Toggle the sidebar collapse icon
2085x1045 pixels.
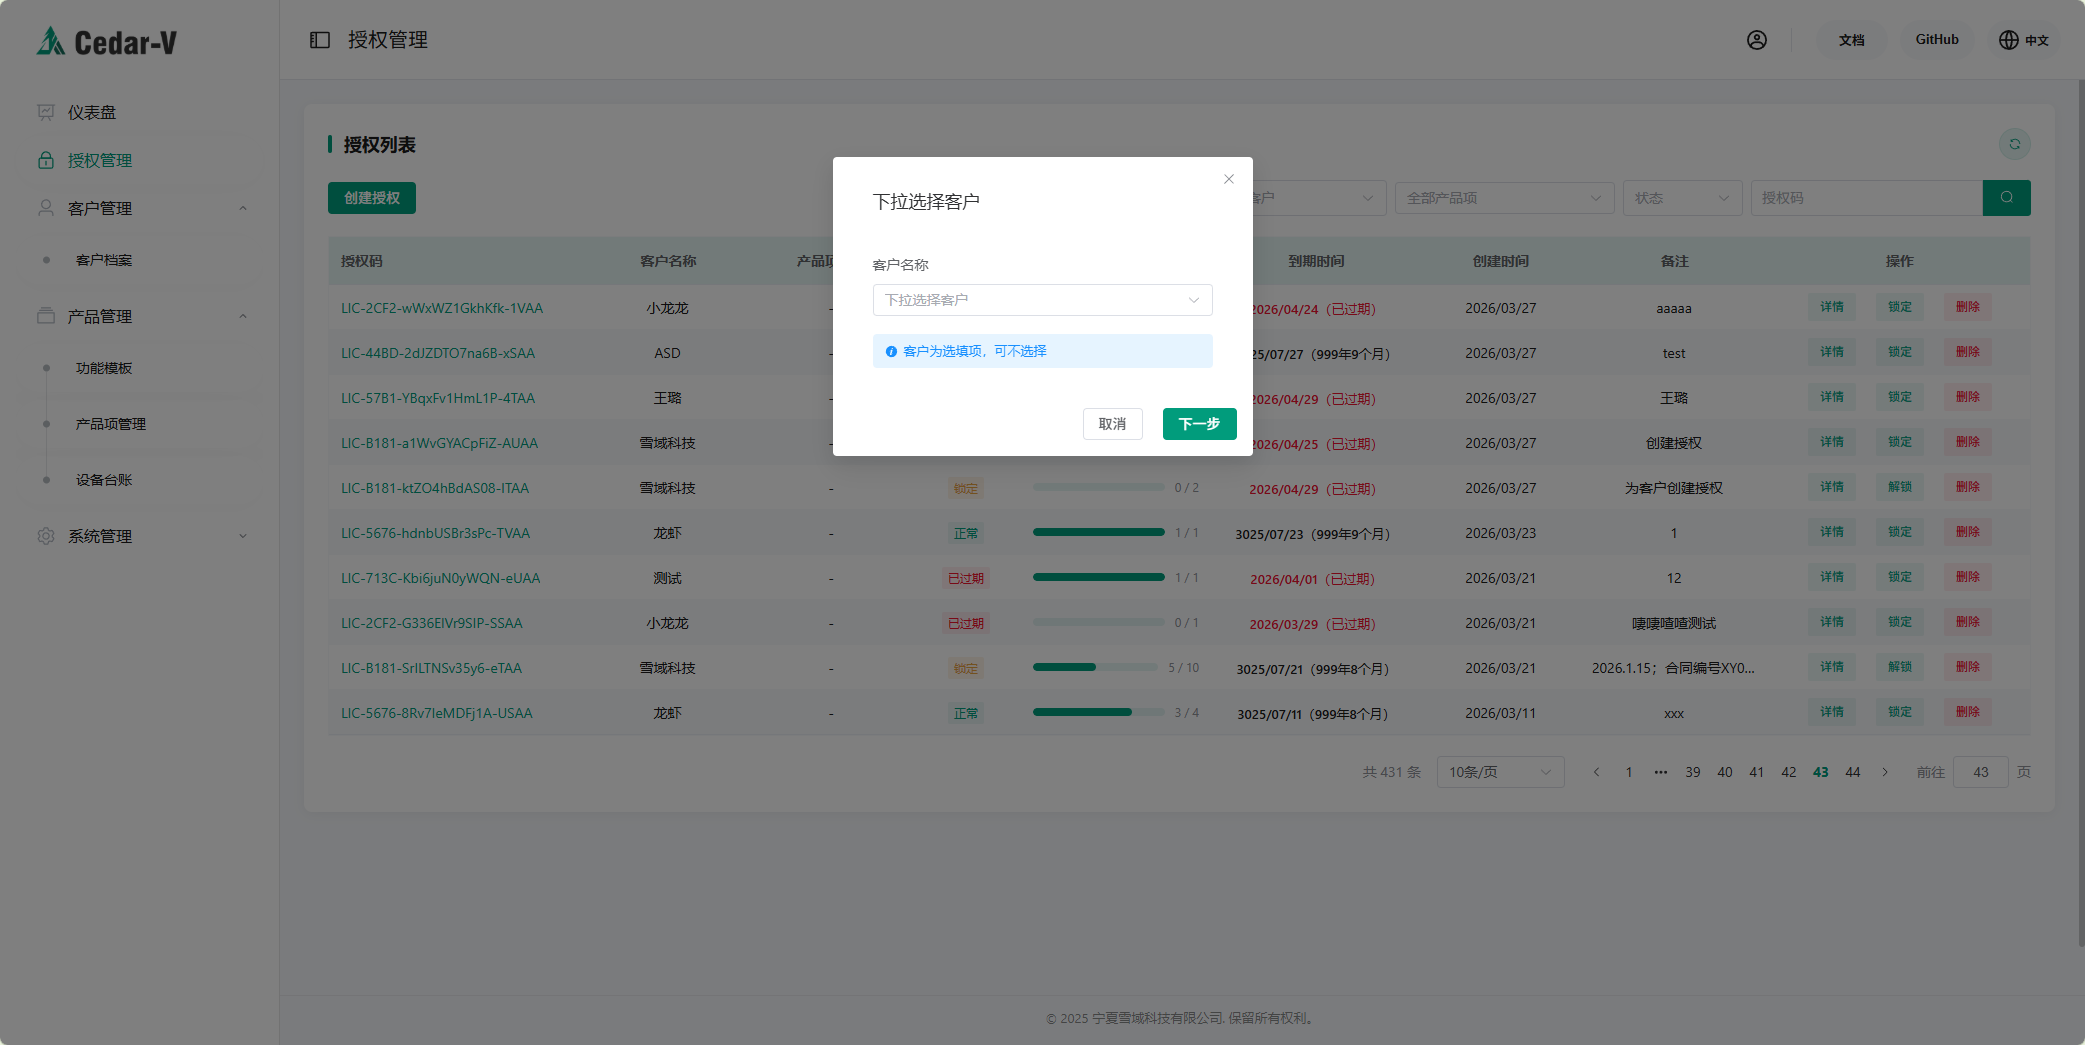click(x=320, y=40)
